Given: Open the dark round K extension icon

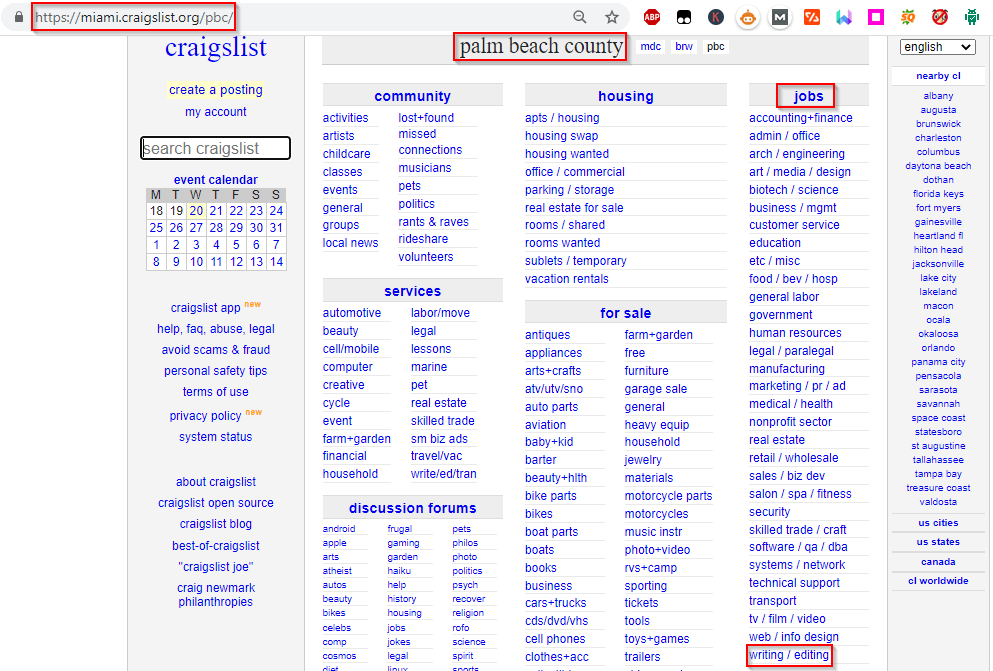Looking at the screenshot, I should click(716, 17).
